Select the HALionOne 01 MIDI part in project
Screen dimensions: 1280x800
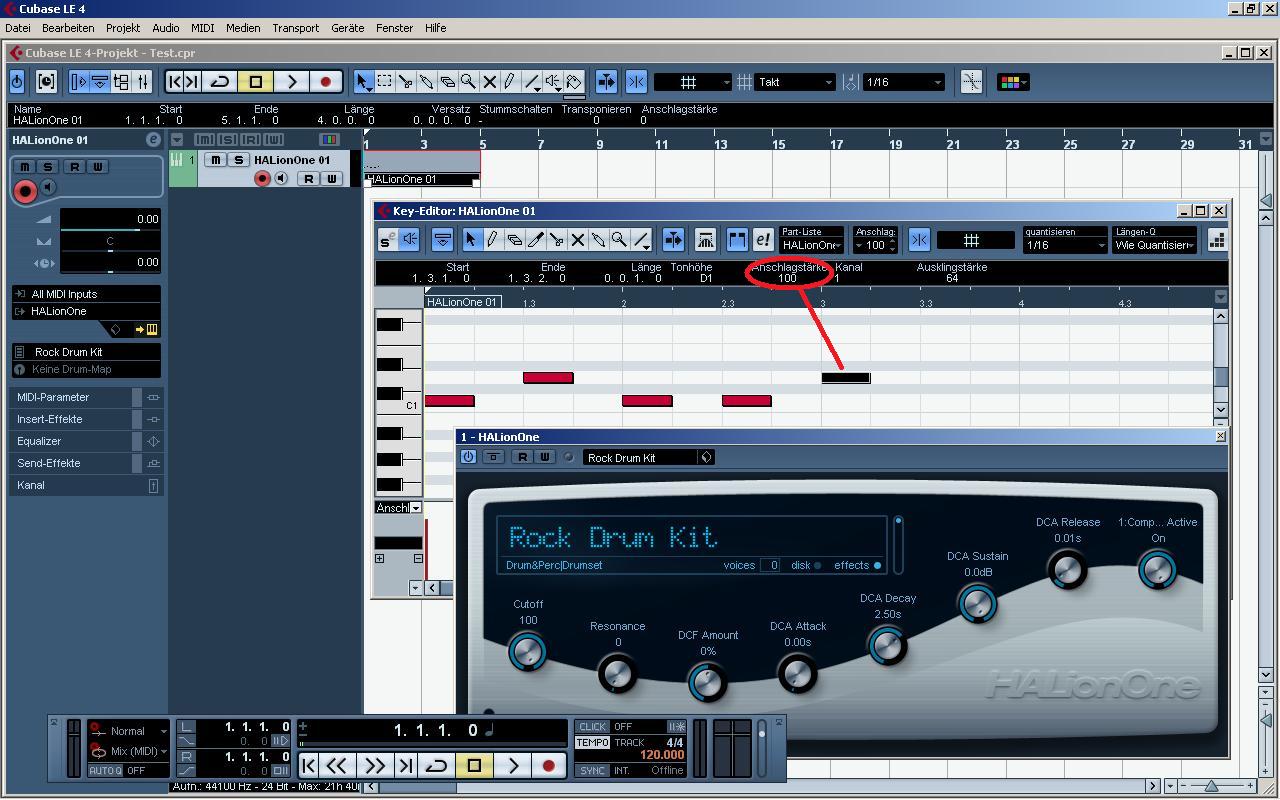pos(423,169)
